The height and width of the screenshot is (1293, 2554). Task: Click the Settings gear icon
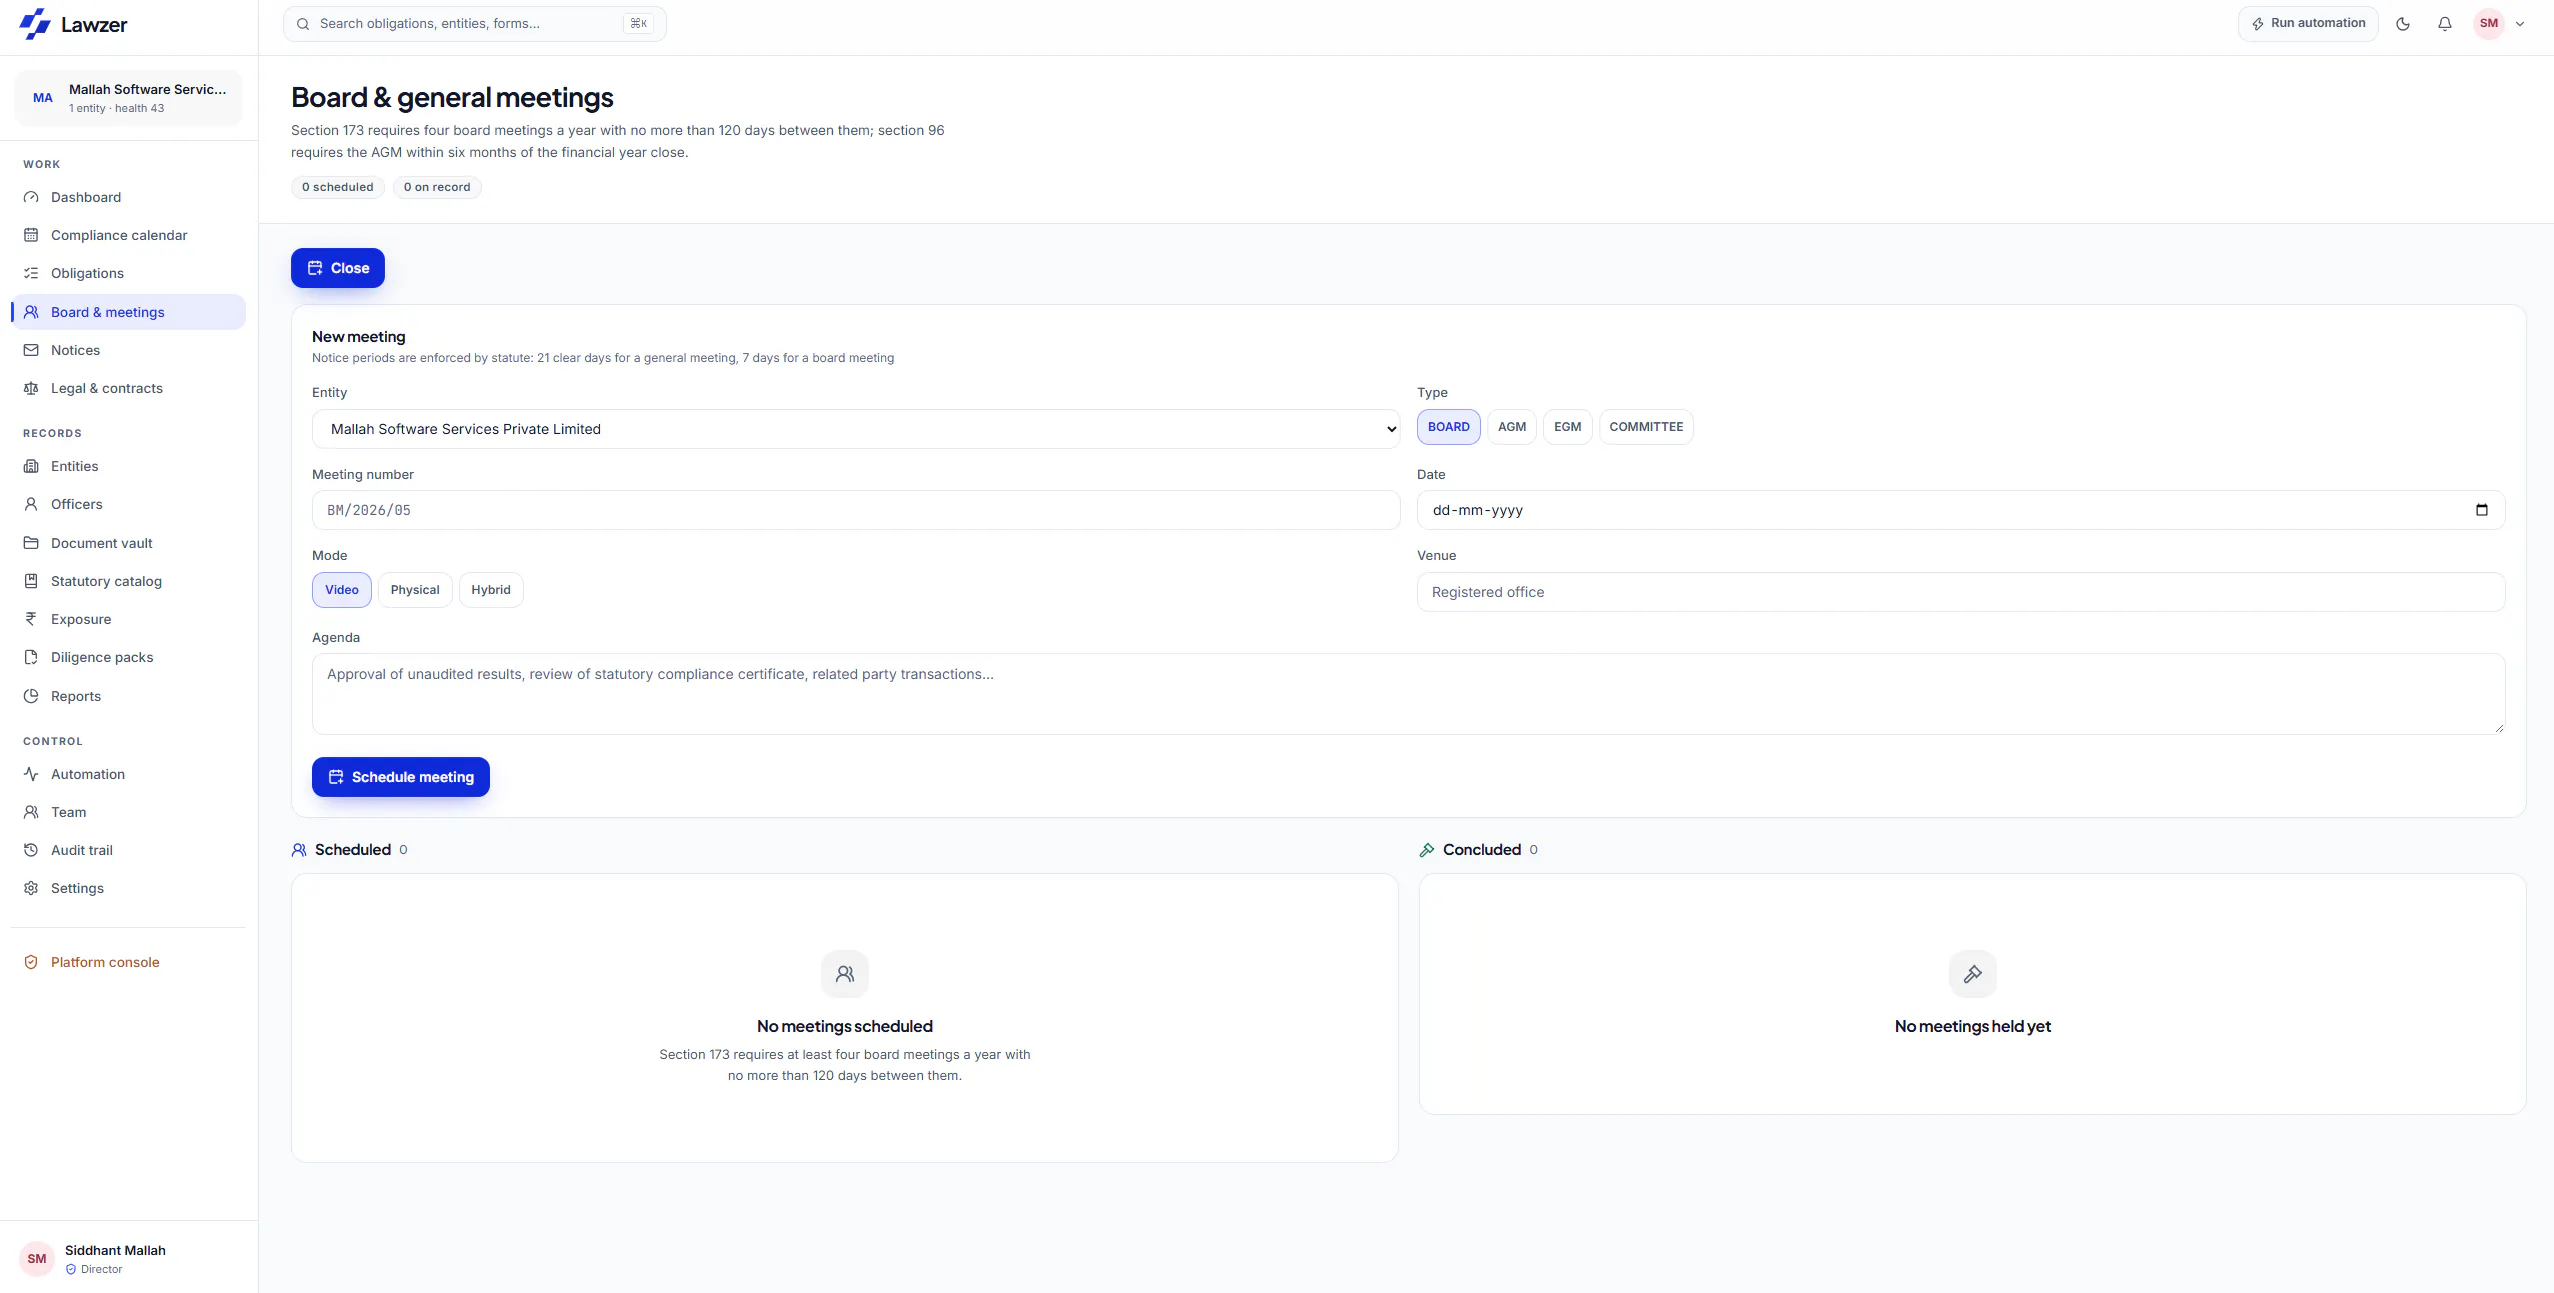tap(31, 888)
